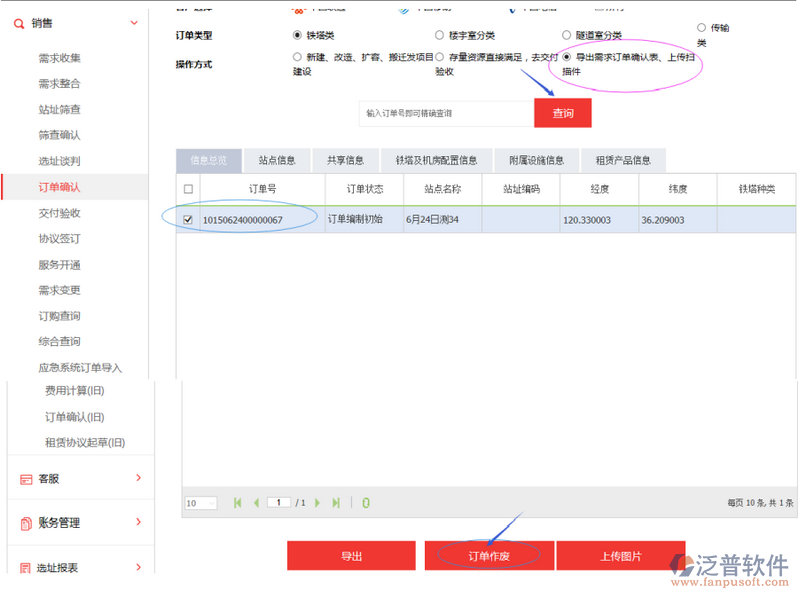Screen dimensions: 799x598
Task: Go to previous page in pagination
Action: [x=256, y=503]
